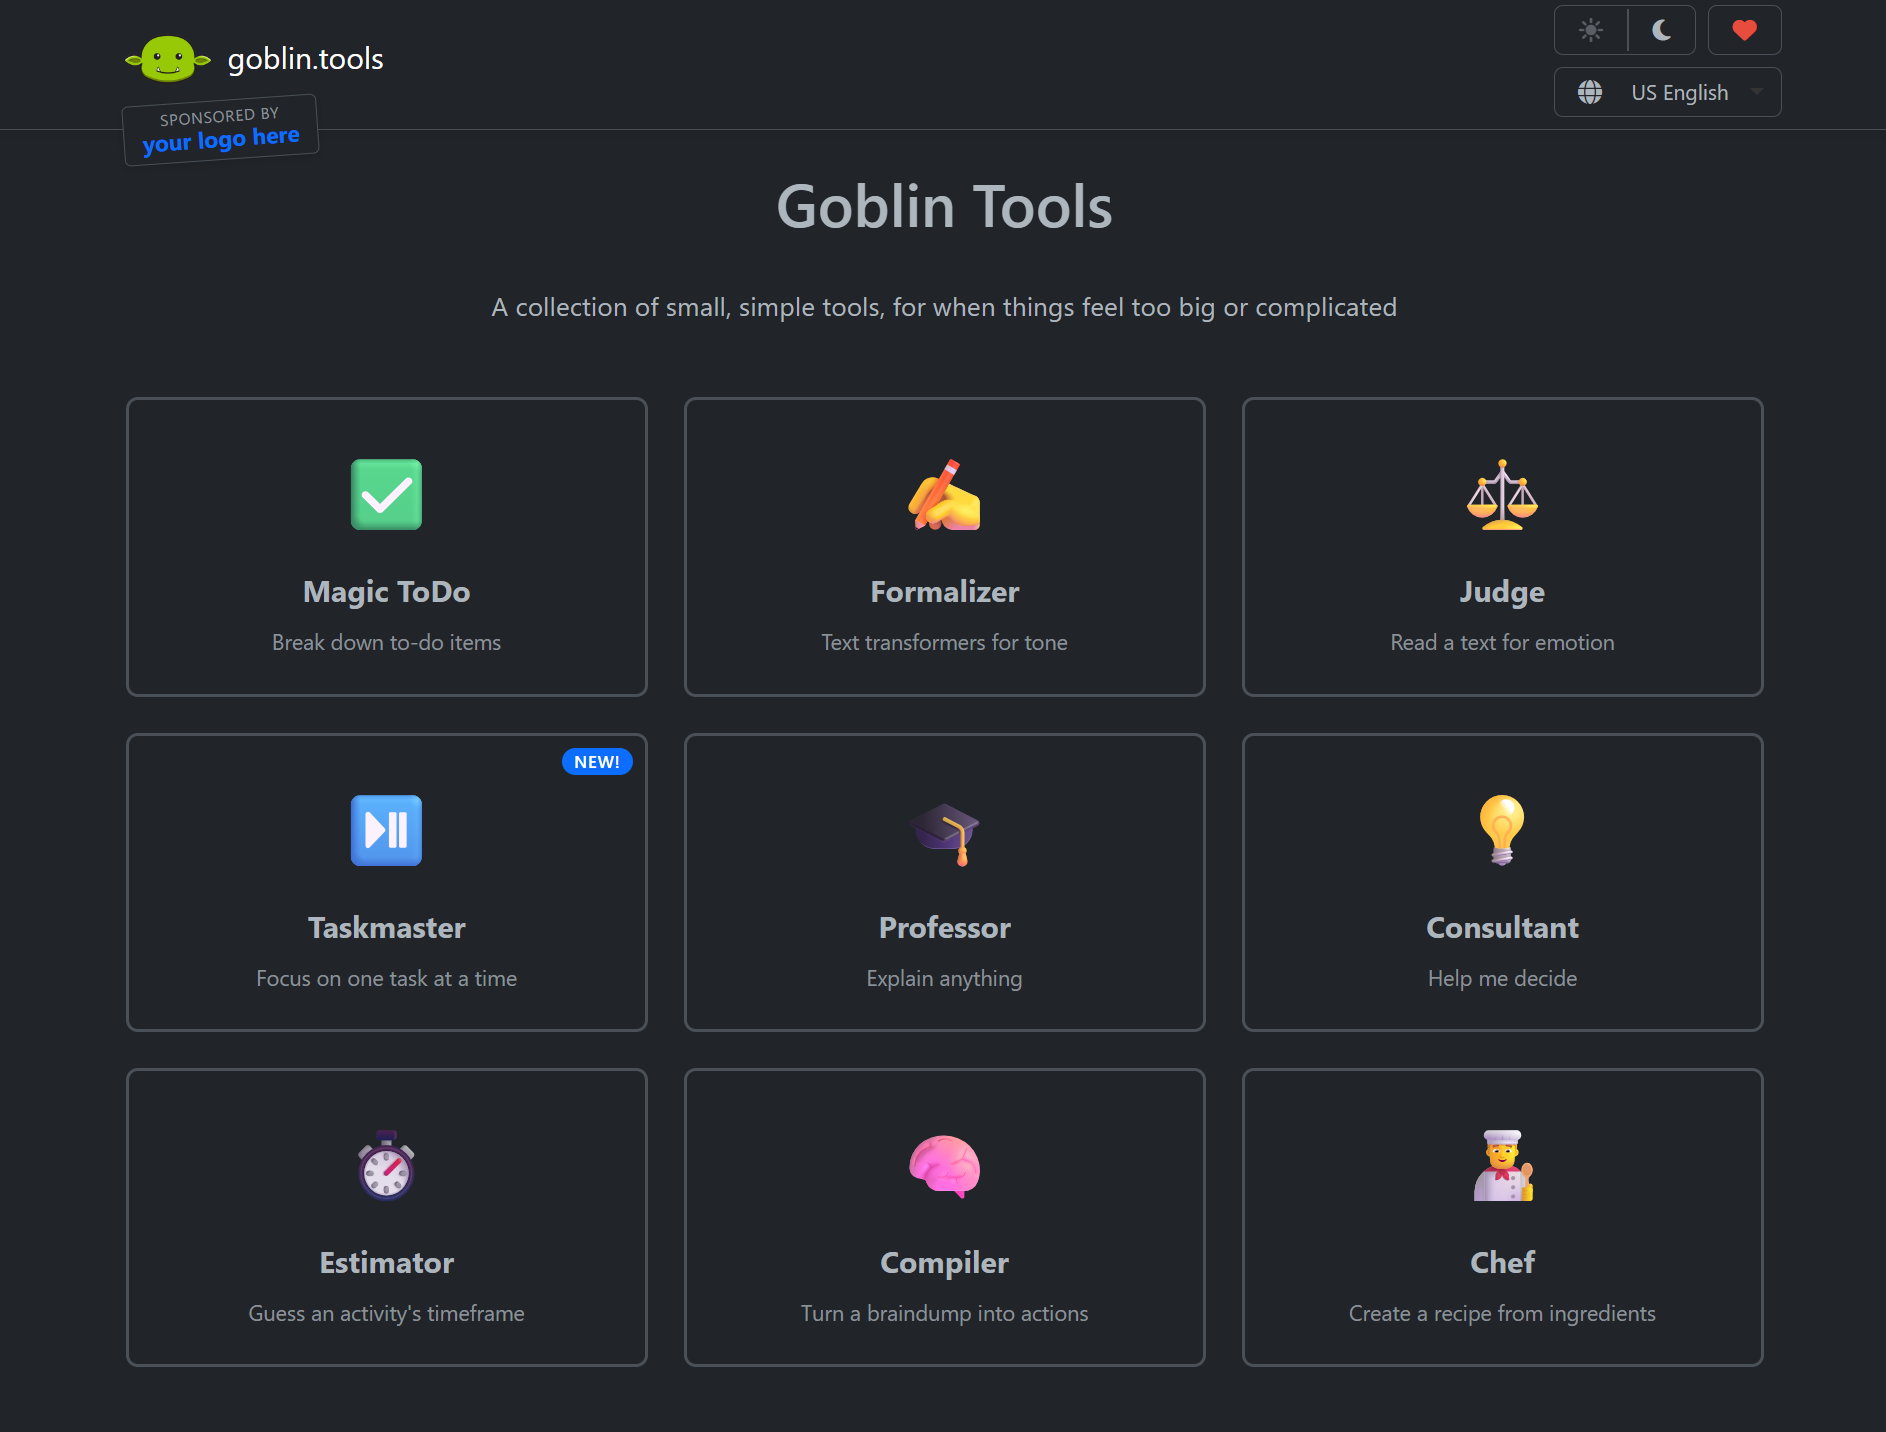Open the Judge tool title
This screenshot has width=1886, height=1432.
(x=1502, y=591)
